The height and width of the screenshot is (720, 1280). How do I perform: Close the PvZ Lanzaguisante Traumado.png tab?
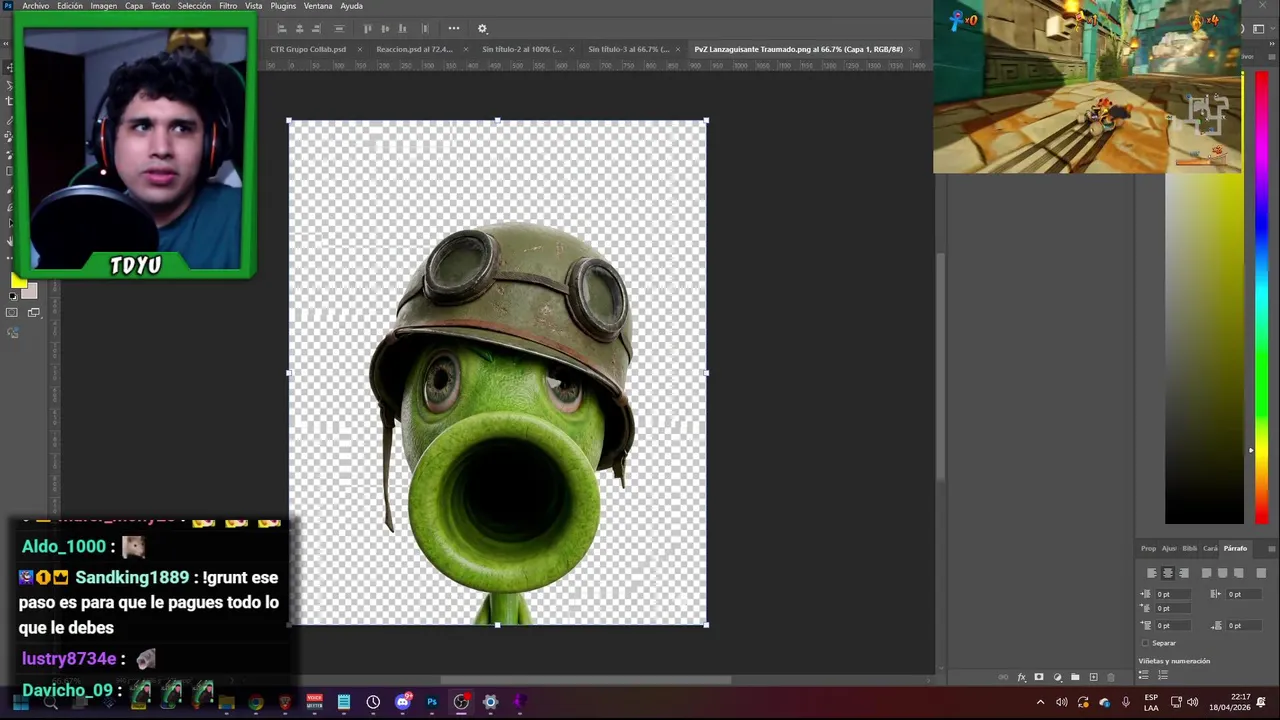pos(910,49)
